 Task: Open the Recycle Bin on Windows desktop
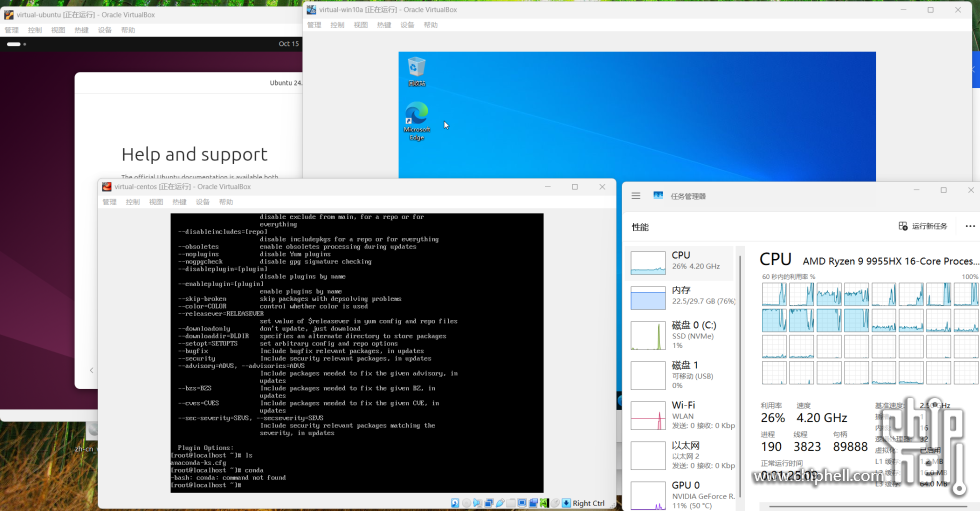[x=416, y=69]
